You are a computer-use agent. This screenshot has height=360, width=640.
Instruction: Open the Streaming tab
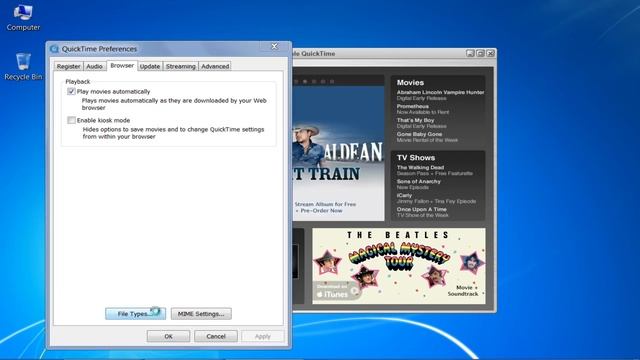point(181,66)
